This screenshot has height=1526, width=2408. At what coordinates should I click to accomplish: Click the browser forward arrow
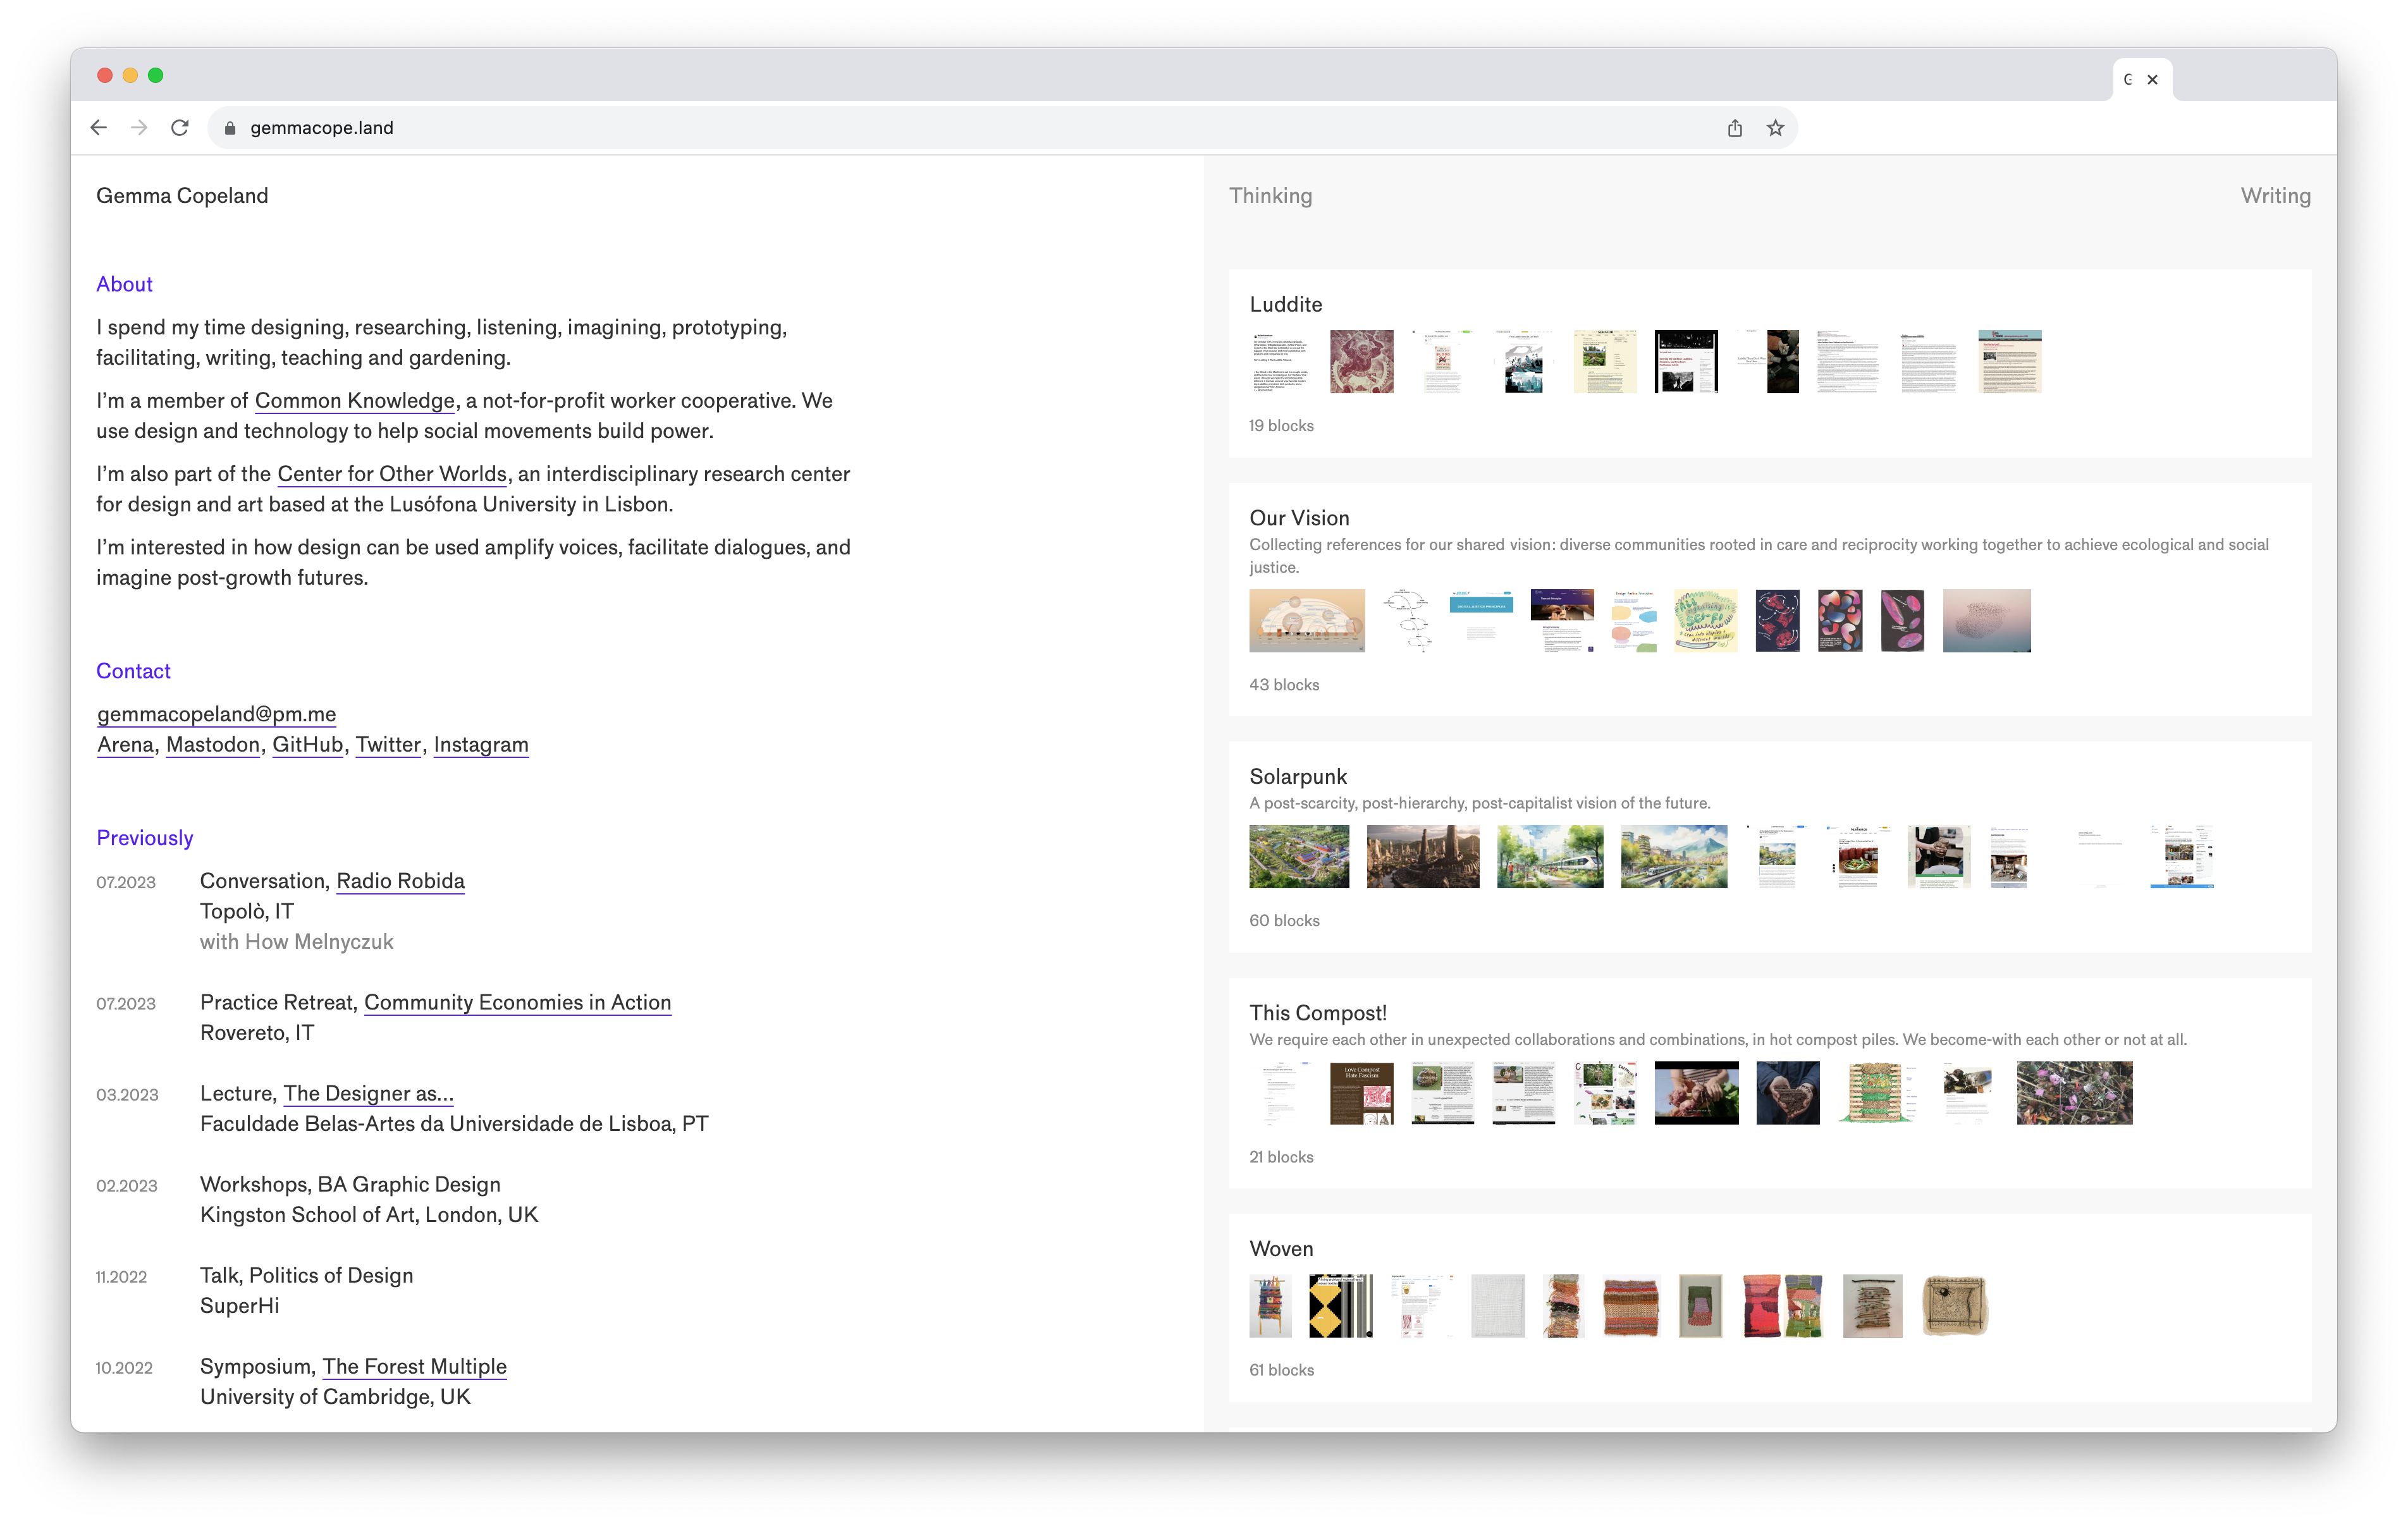click(139, 128)
